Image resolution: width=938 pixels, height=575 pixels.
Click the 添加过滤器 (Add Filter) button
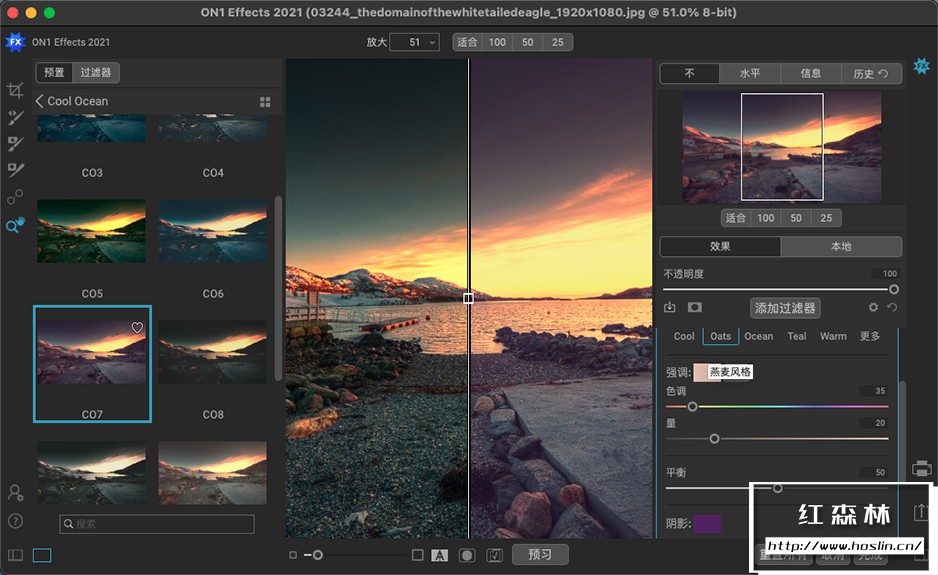[785, 308]
